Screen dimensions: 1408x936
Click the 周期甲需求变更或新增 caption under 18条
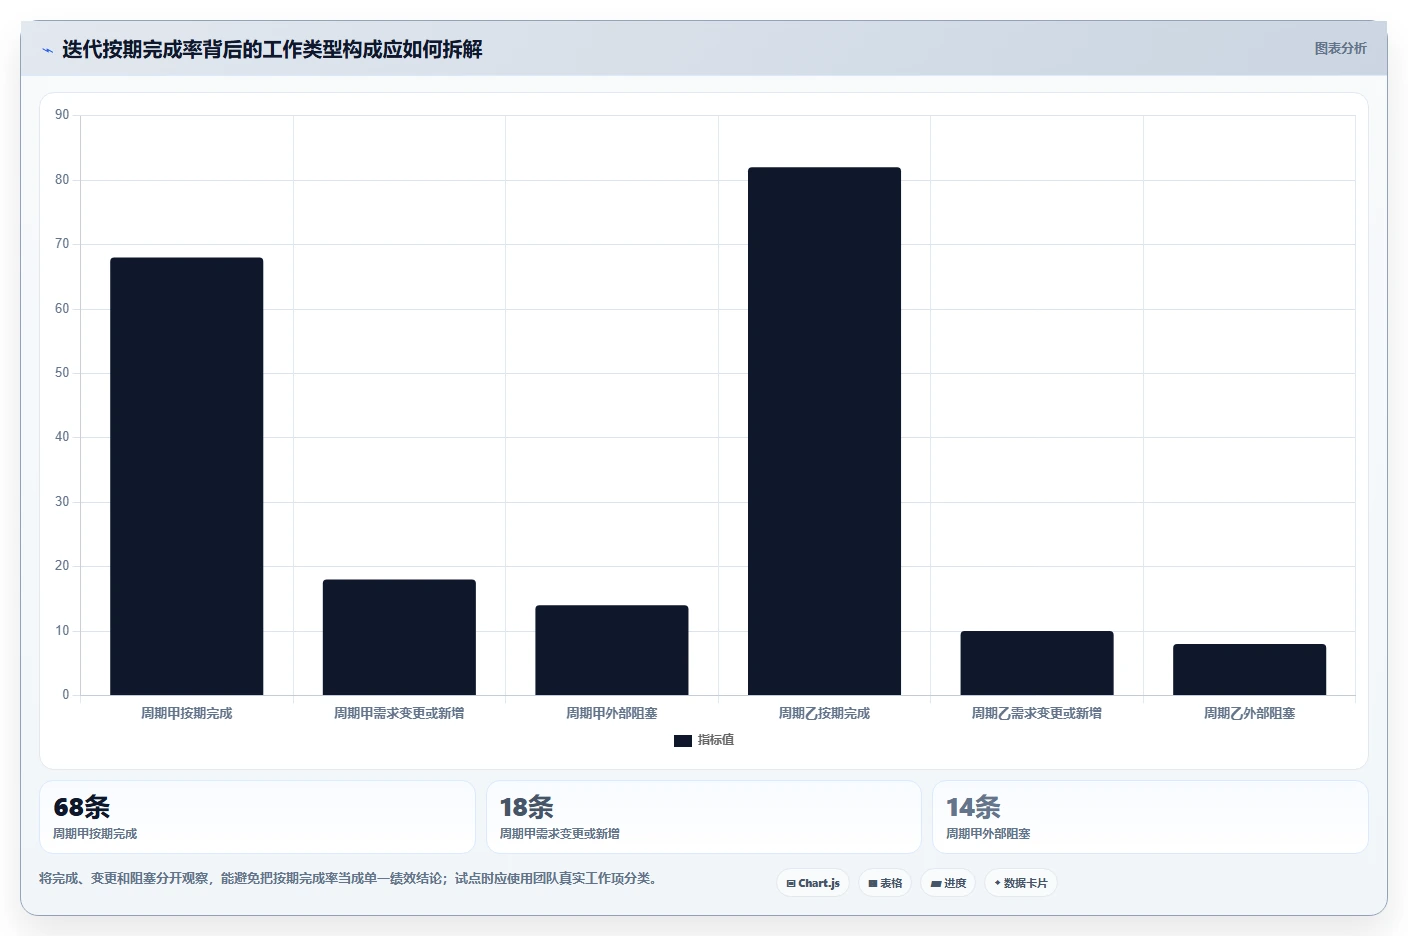tap(560, 834)
